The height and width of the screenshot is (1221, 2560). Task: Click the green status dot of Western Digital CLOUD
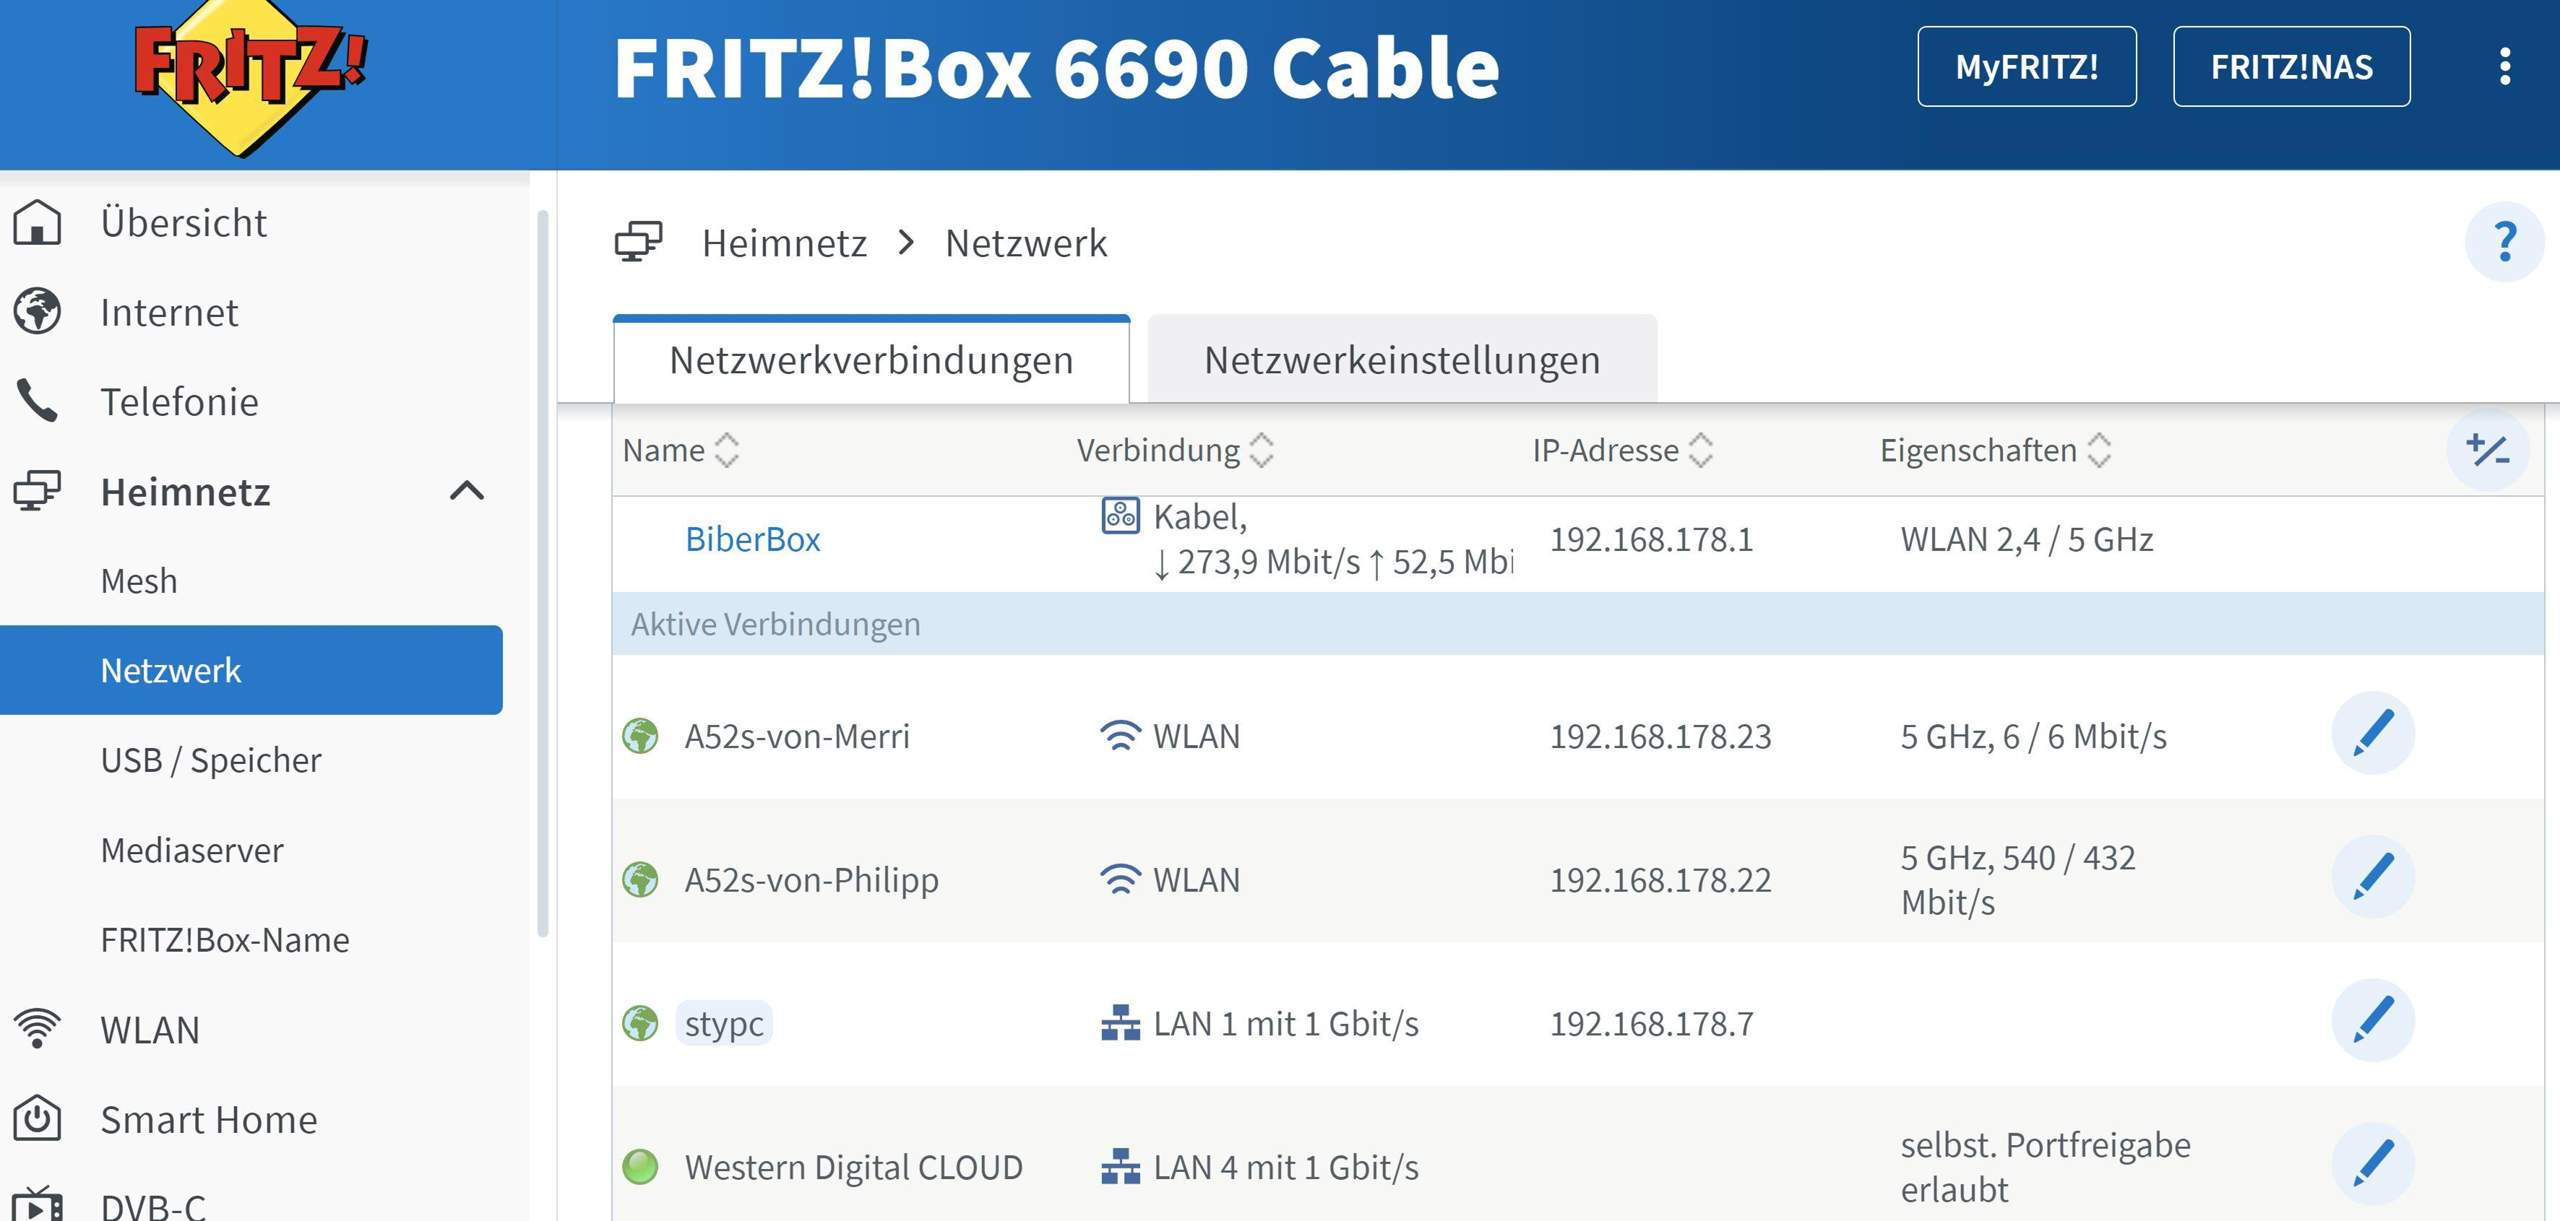(x=641, y=1166)
